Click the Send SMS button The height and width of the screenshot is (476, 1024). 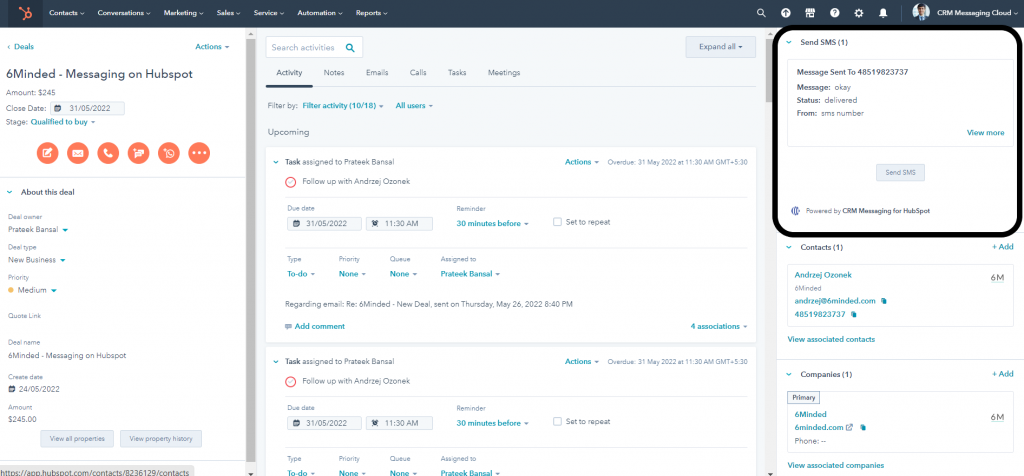pos(900,173)
